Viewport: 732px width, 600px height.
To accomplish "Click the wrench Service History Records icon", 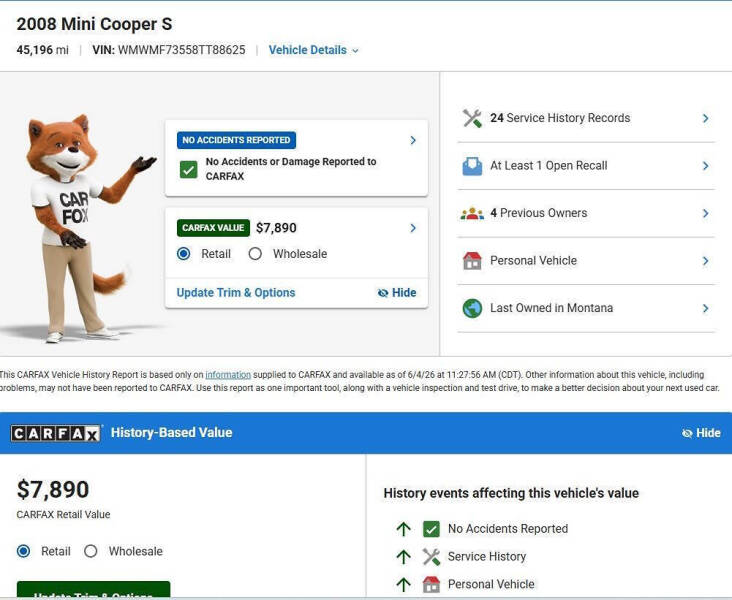I will pyautogui.click(x=472, y=118).
